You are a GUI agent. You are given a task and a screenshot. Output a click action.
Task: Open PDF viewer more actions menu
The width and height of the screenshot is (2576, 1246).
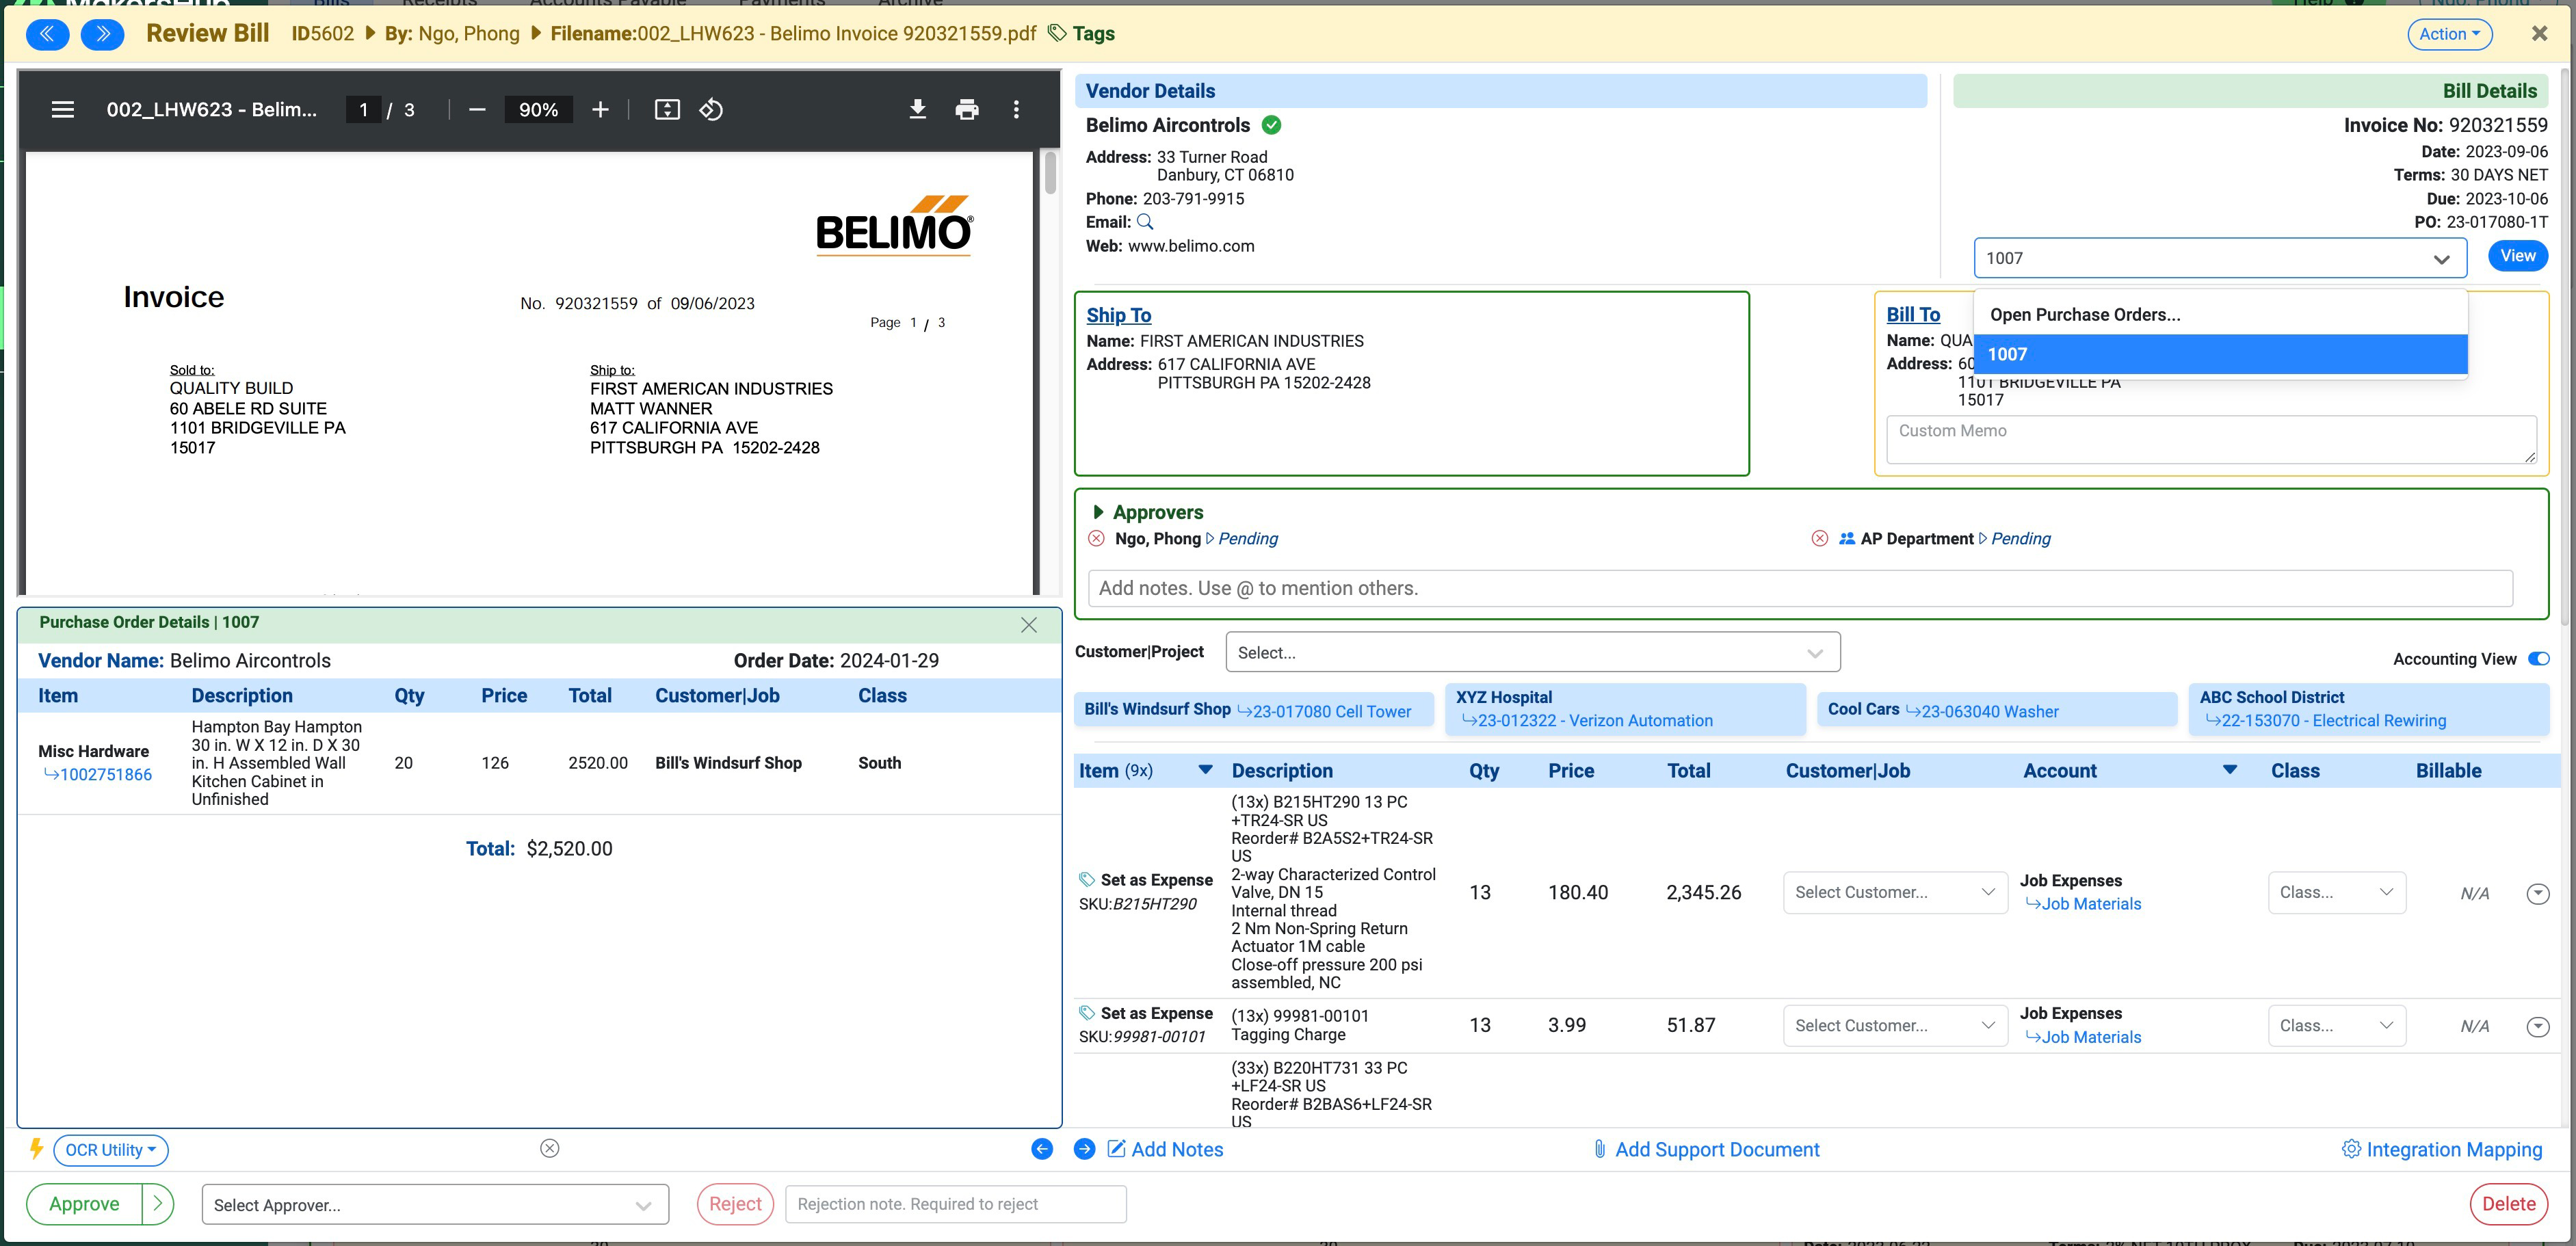point(1016,109)
